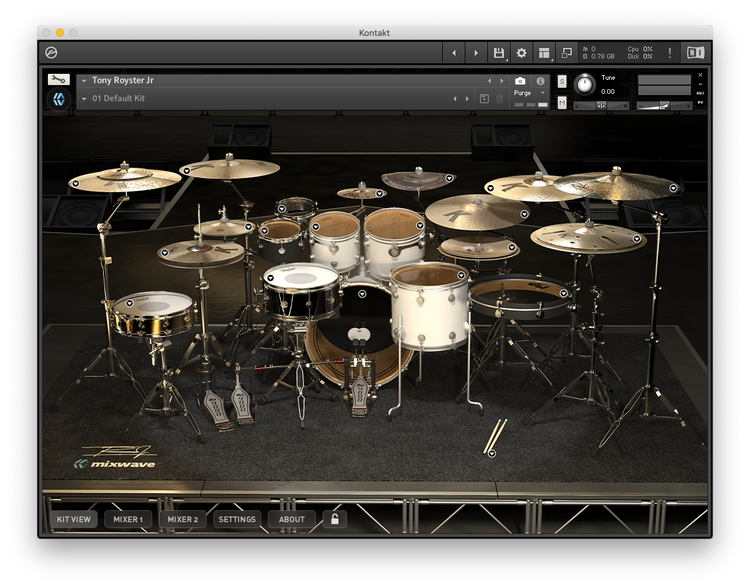The width and height of the screenshot is (750, 588).
Task: Go to previous instrument with top-bar left arrow
Action: coord(454,53)
